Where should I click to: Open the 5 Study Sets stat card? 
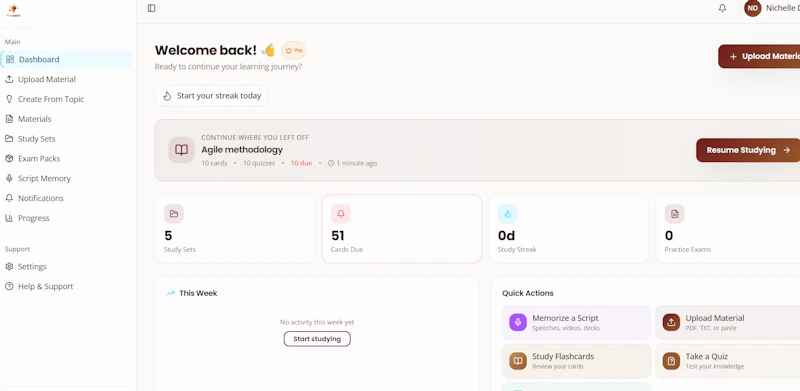(235, 229)
